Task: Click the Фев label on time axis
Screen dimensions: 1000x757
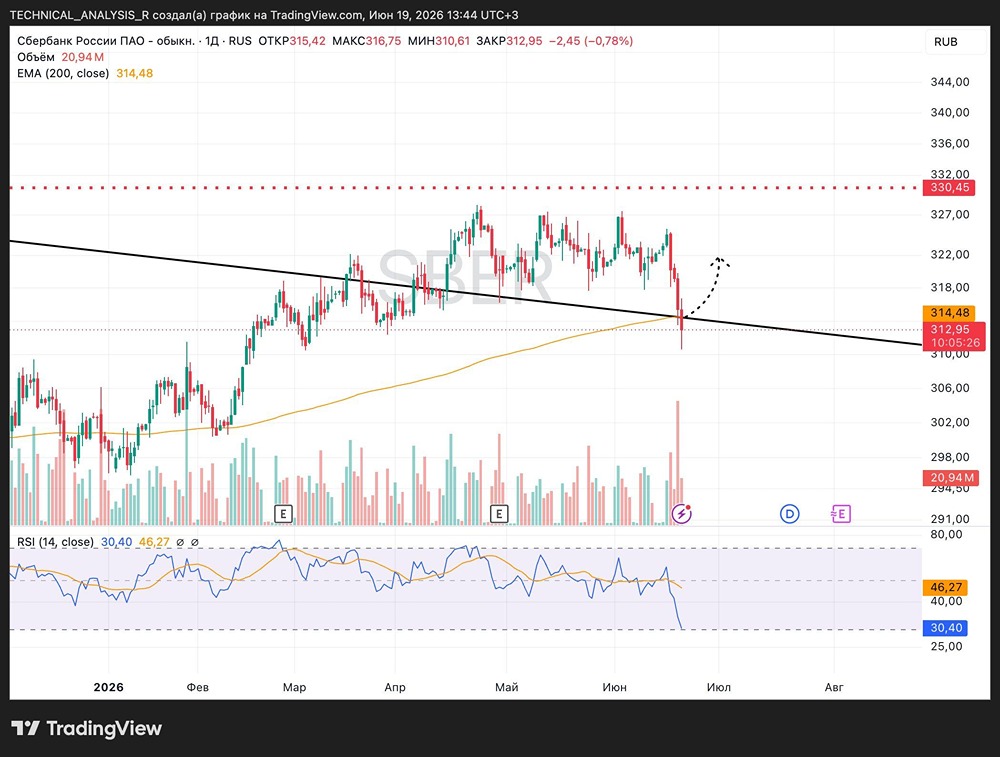Action: 198,687
